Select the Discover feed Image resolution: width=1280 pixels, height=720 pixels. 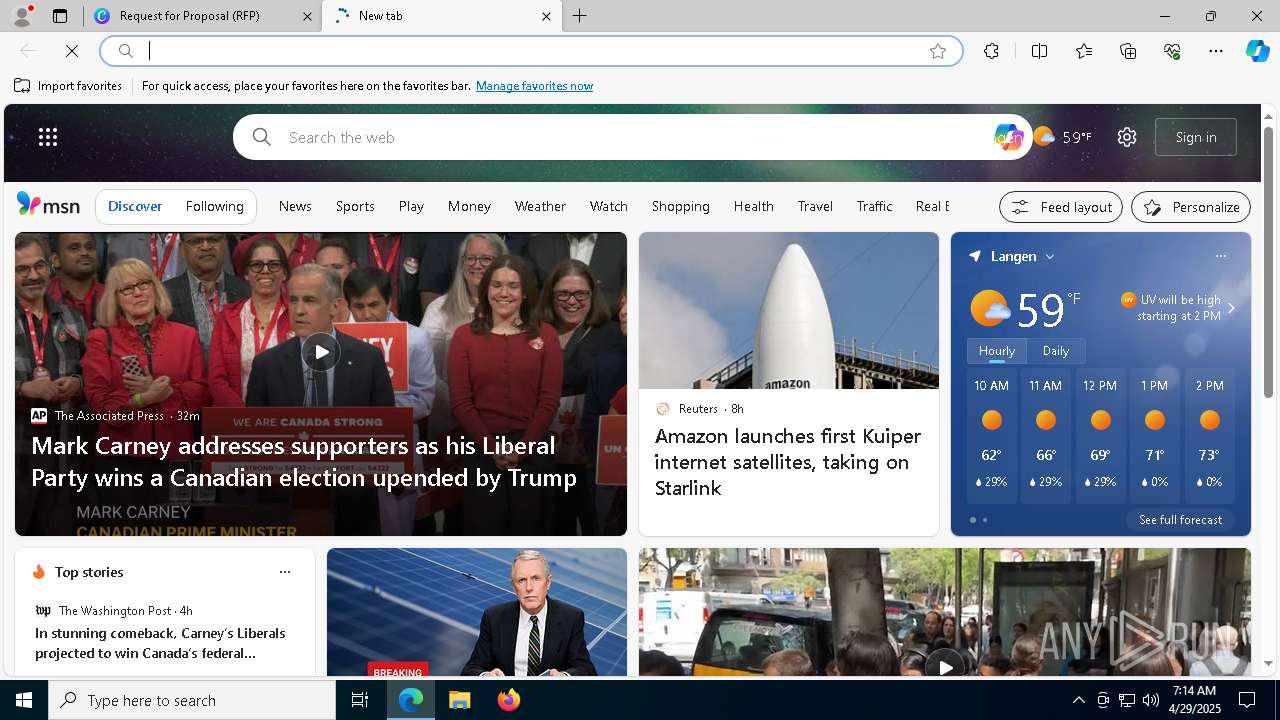135,206
